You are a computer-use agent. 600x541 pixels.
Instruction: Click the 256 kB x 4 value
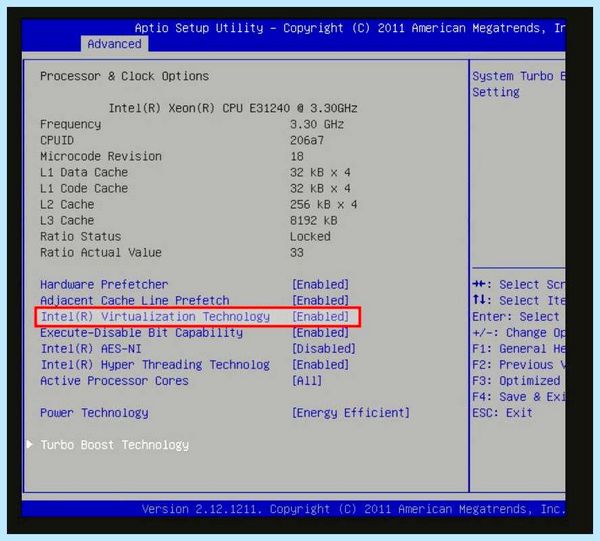pyautogui.click(x=324, y=205)
